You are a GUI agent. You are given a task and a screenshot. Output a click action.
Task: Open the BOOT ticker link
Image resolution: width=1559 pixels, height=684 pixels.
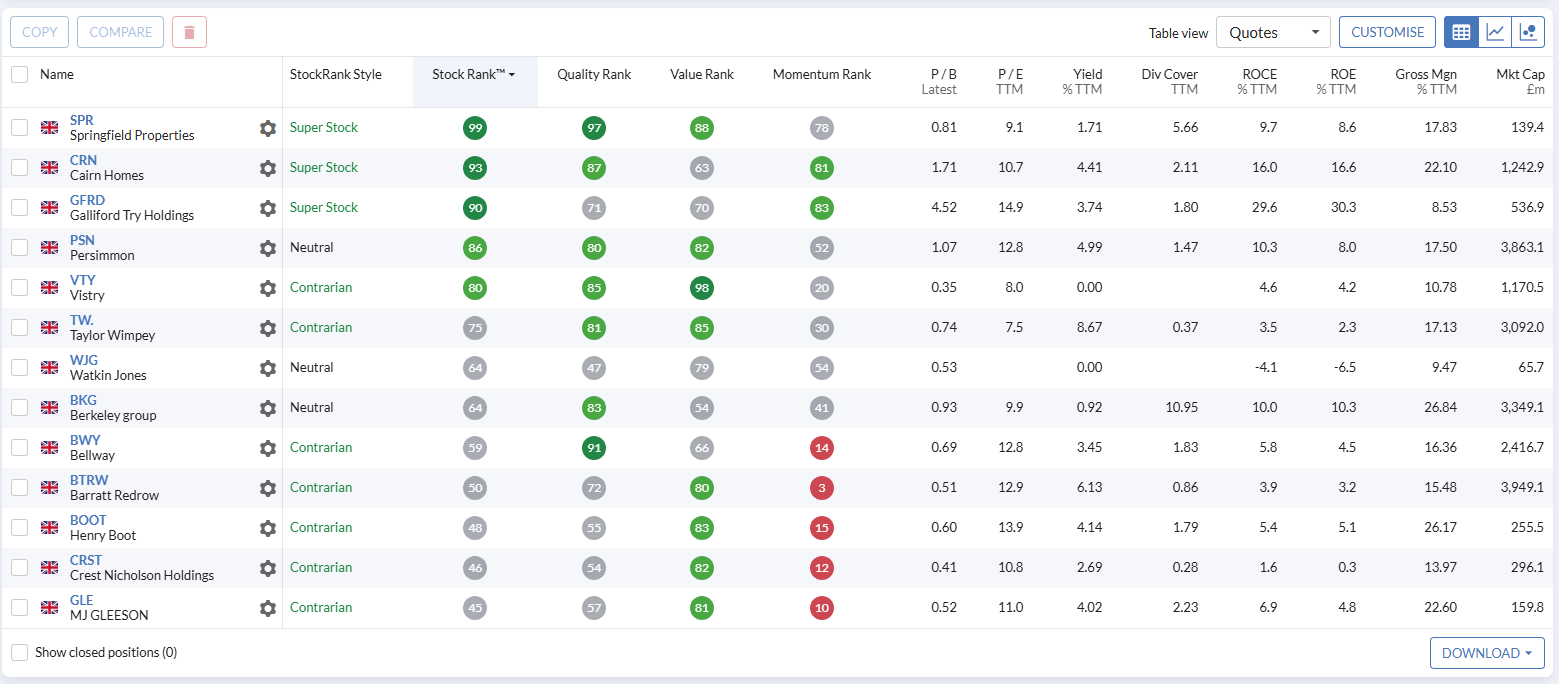click(x=88, y=520)
